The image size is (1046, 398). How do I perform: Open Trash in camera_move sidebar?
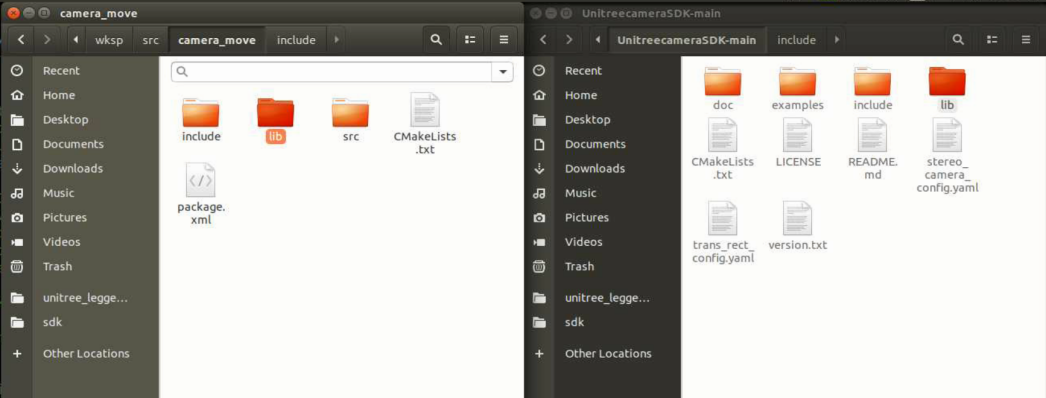80,267
